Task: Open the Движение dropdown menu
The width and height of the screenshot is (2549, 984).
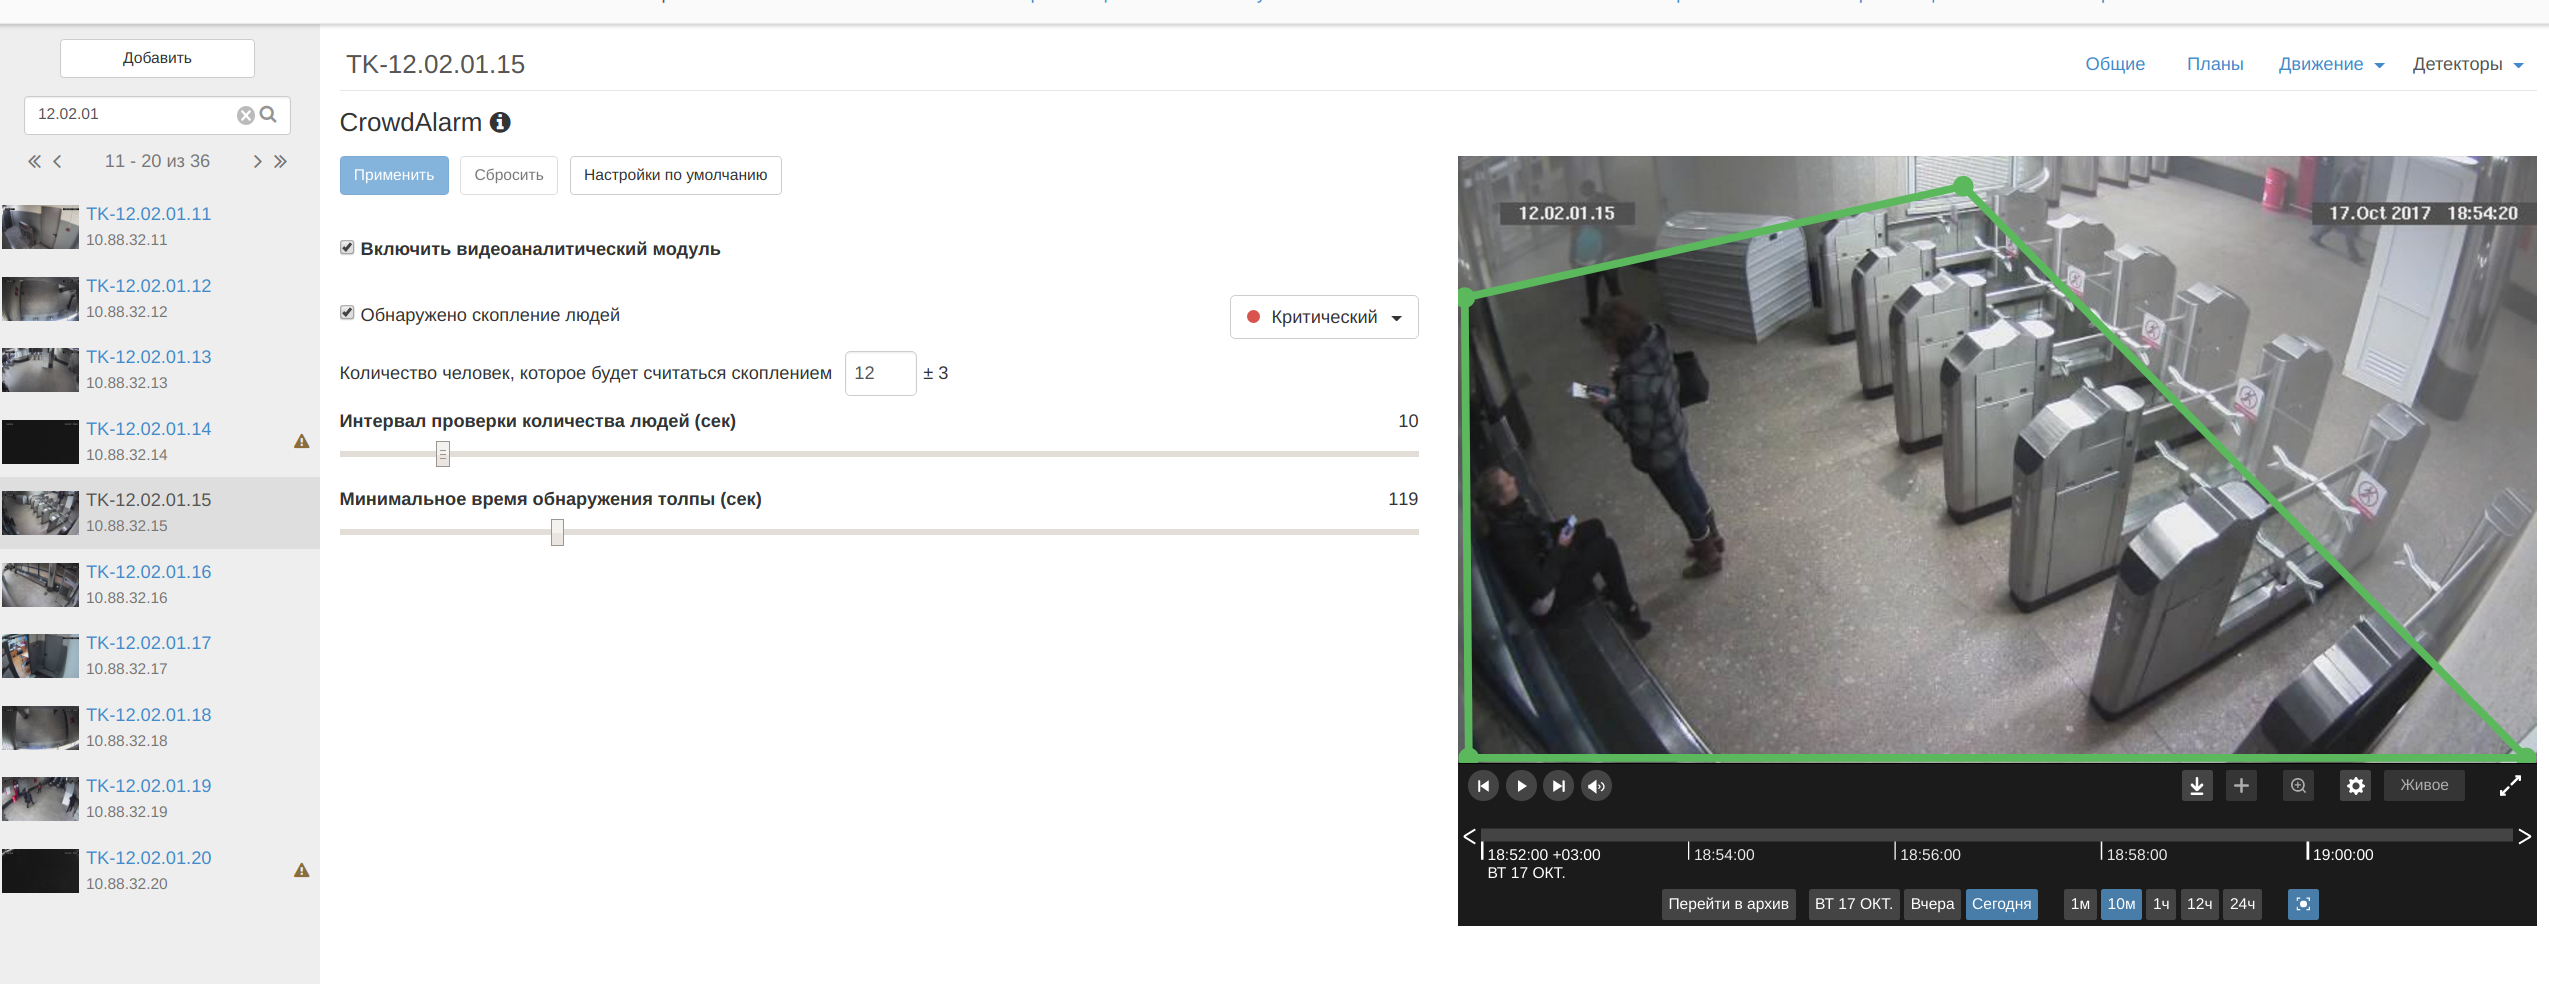Action: (2331, 64)
